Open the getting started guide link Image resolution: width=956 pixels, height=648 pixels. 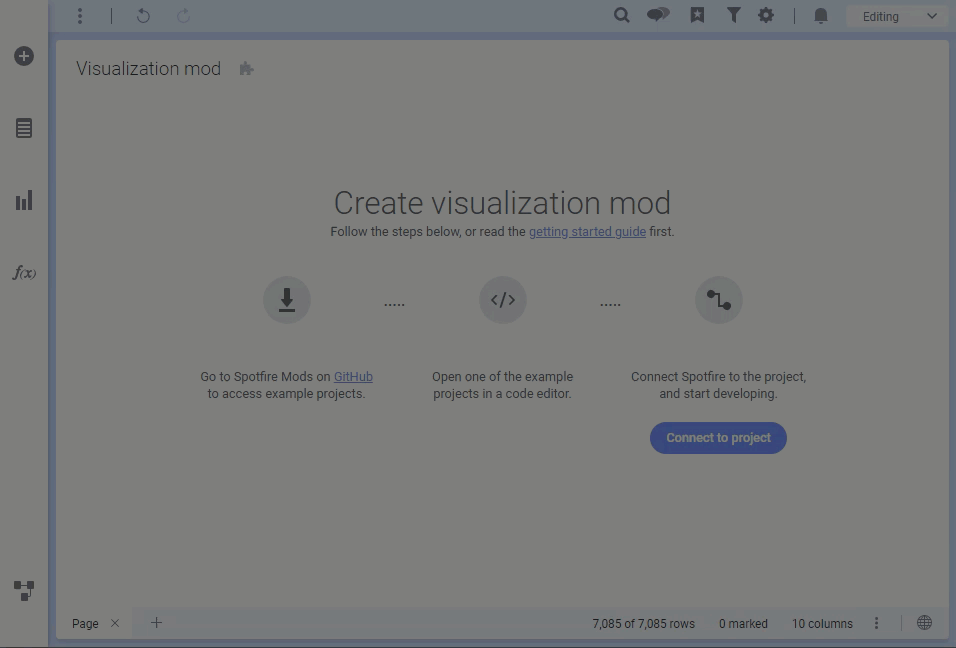(x=587, y=232)
